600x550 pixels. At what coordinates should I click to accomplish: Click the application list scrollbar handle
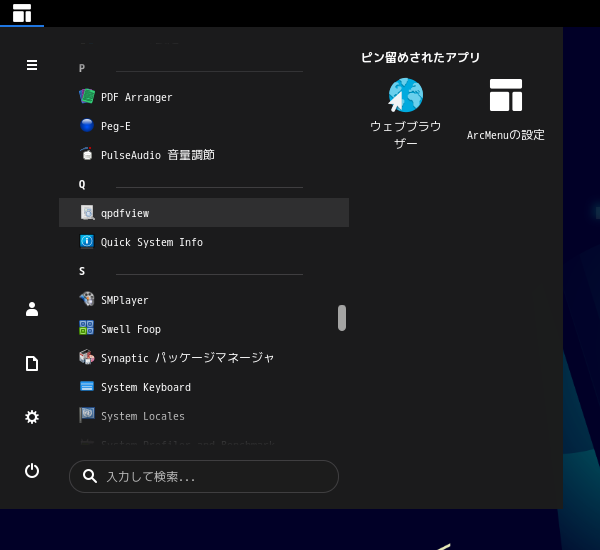(x=342, y=318)
